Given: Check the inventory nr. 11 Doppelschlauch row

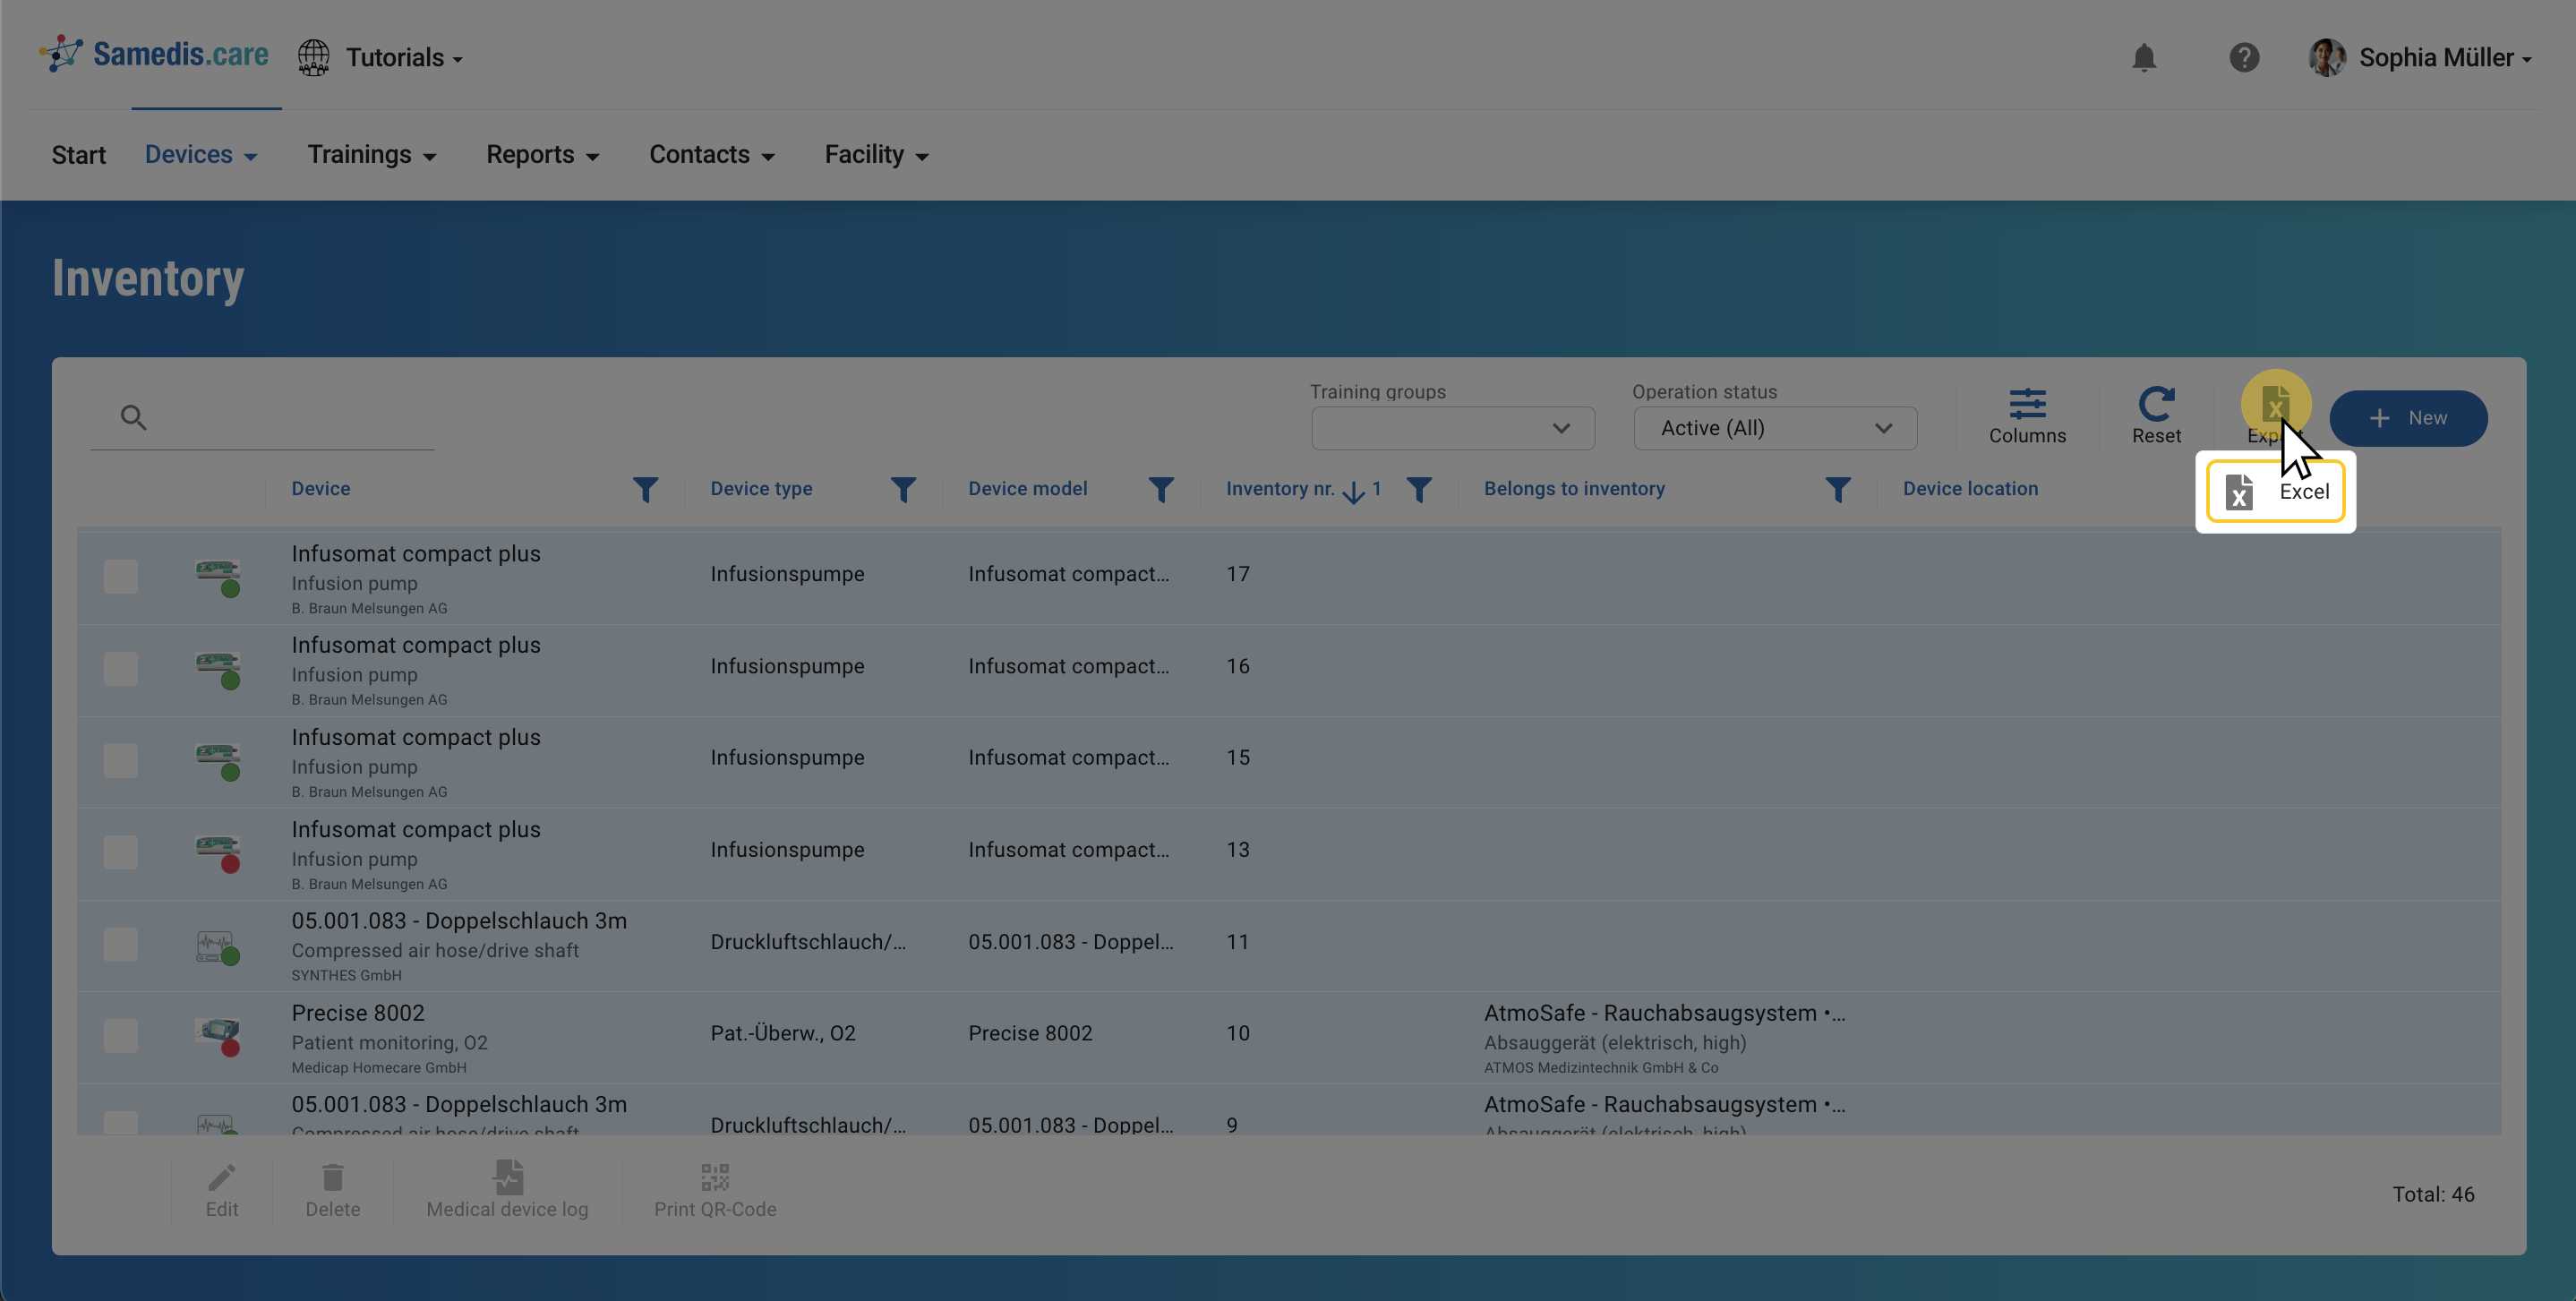Looking at the screenshot, I should [x=121, y=944].
